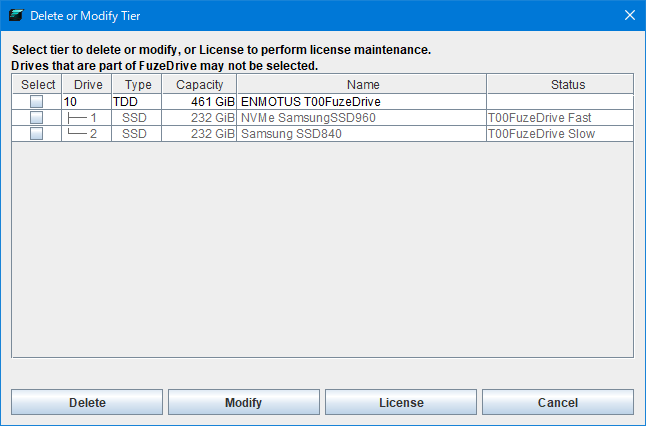Click 232 GiB capacity of Samsung SSD840
Viewport: 646px width, 426px height.
199,134
